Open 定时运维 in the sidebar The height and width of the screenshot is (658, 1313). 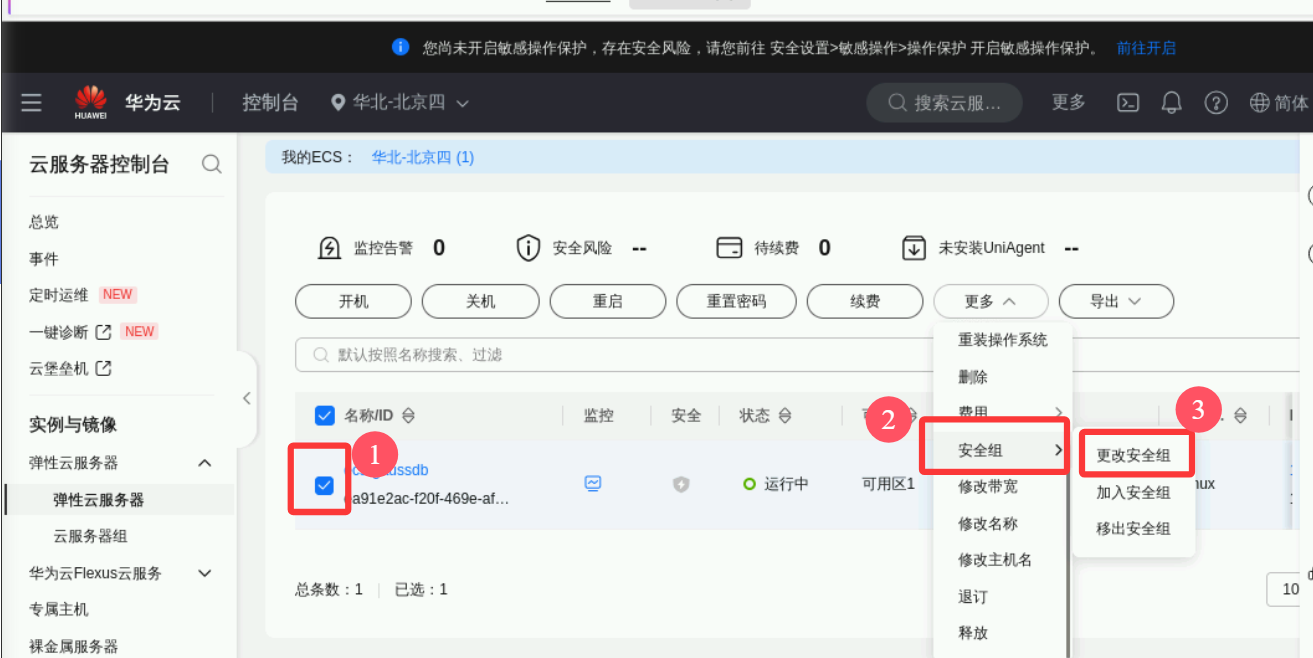coord(59,295)
